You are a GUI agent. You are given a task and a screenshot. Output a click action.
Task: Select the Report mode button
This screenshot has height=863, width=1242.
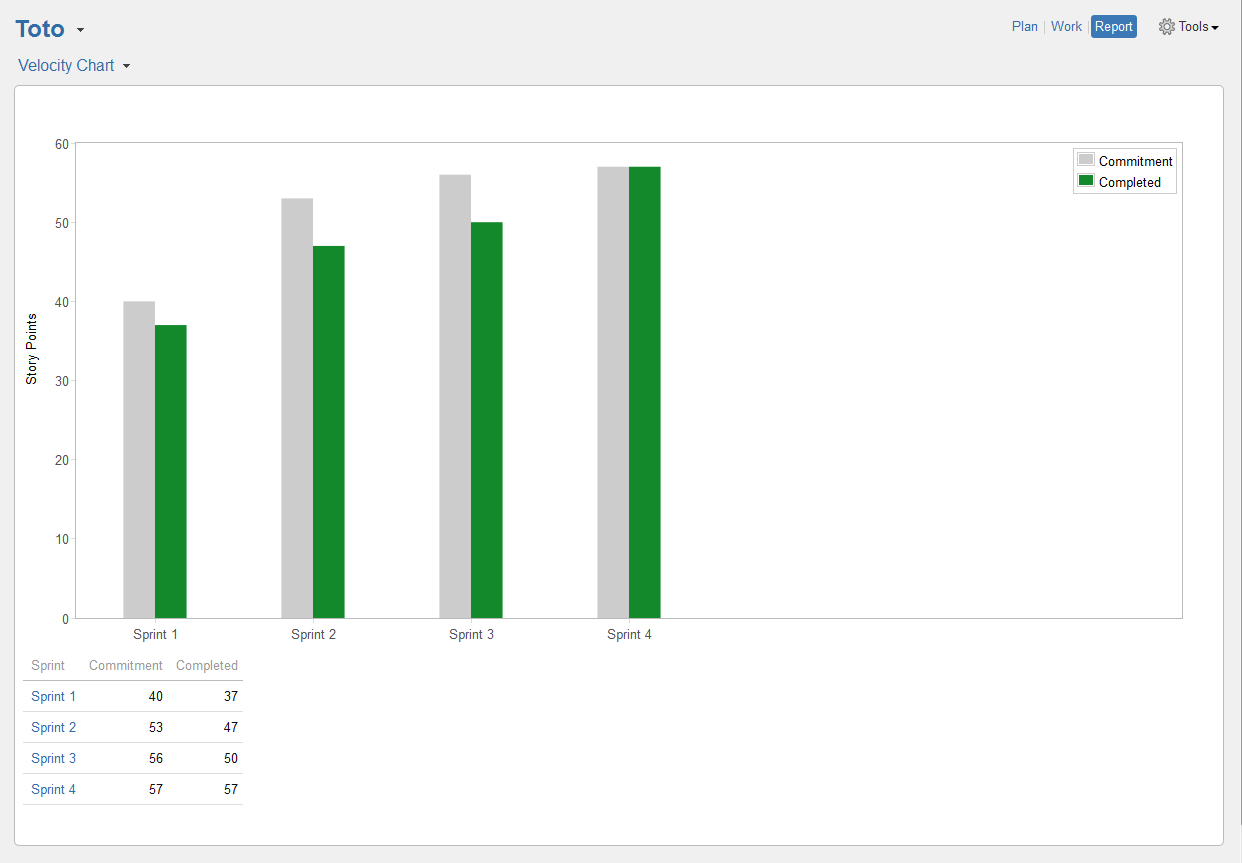1113,27
